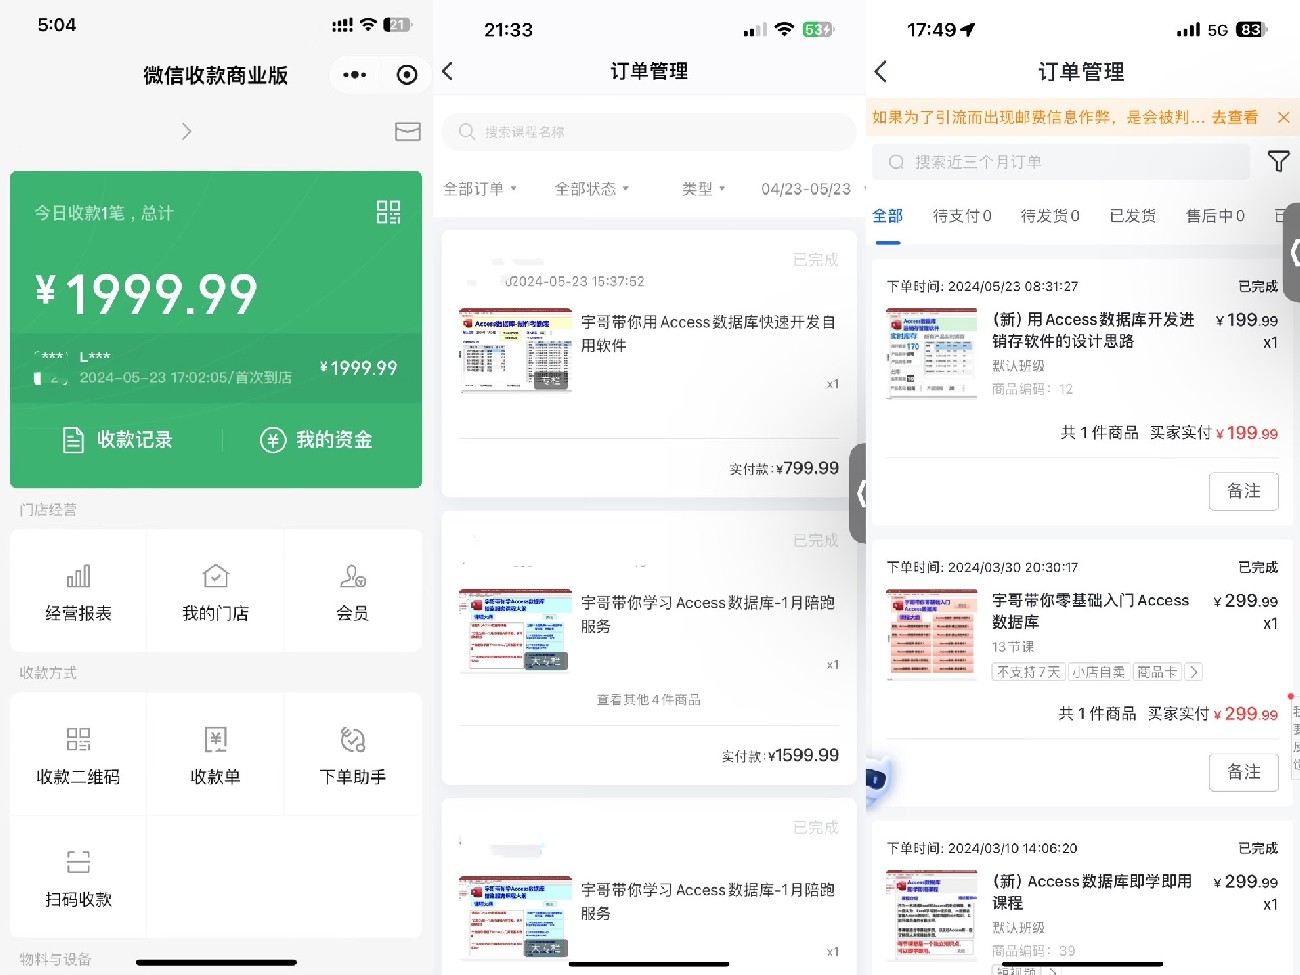Expand the store chevron under 微信收款商业版 title
The image size is (1300, 975).
click(186, 132)
